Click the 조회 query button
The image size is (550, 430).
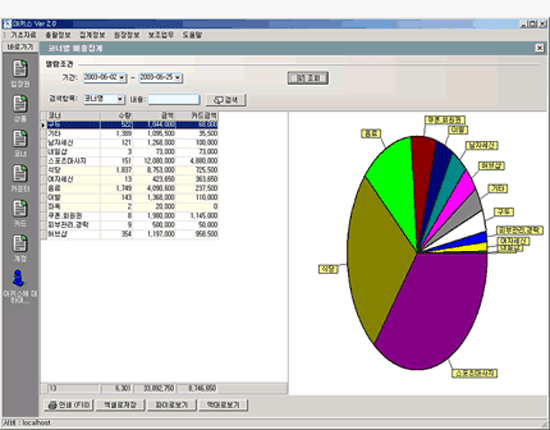pos(308,78)
